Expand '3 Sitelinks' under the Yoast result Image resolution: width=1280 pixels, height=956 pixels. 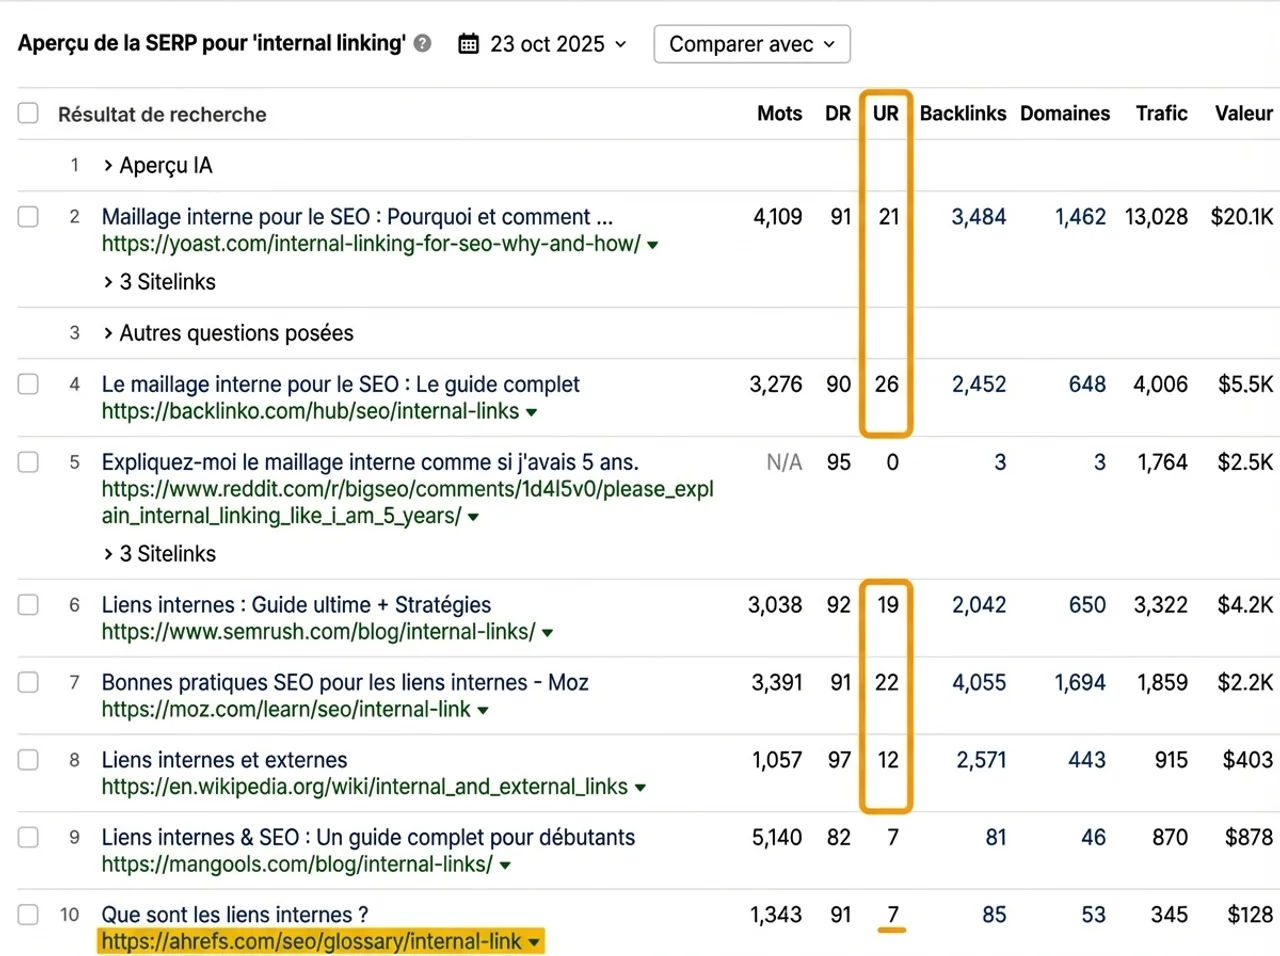click(159, 281)
